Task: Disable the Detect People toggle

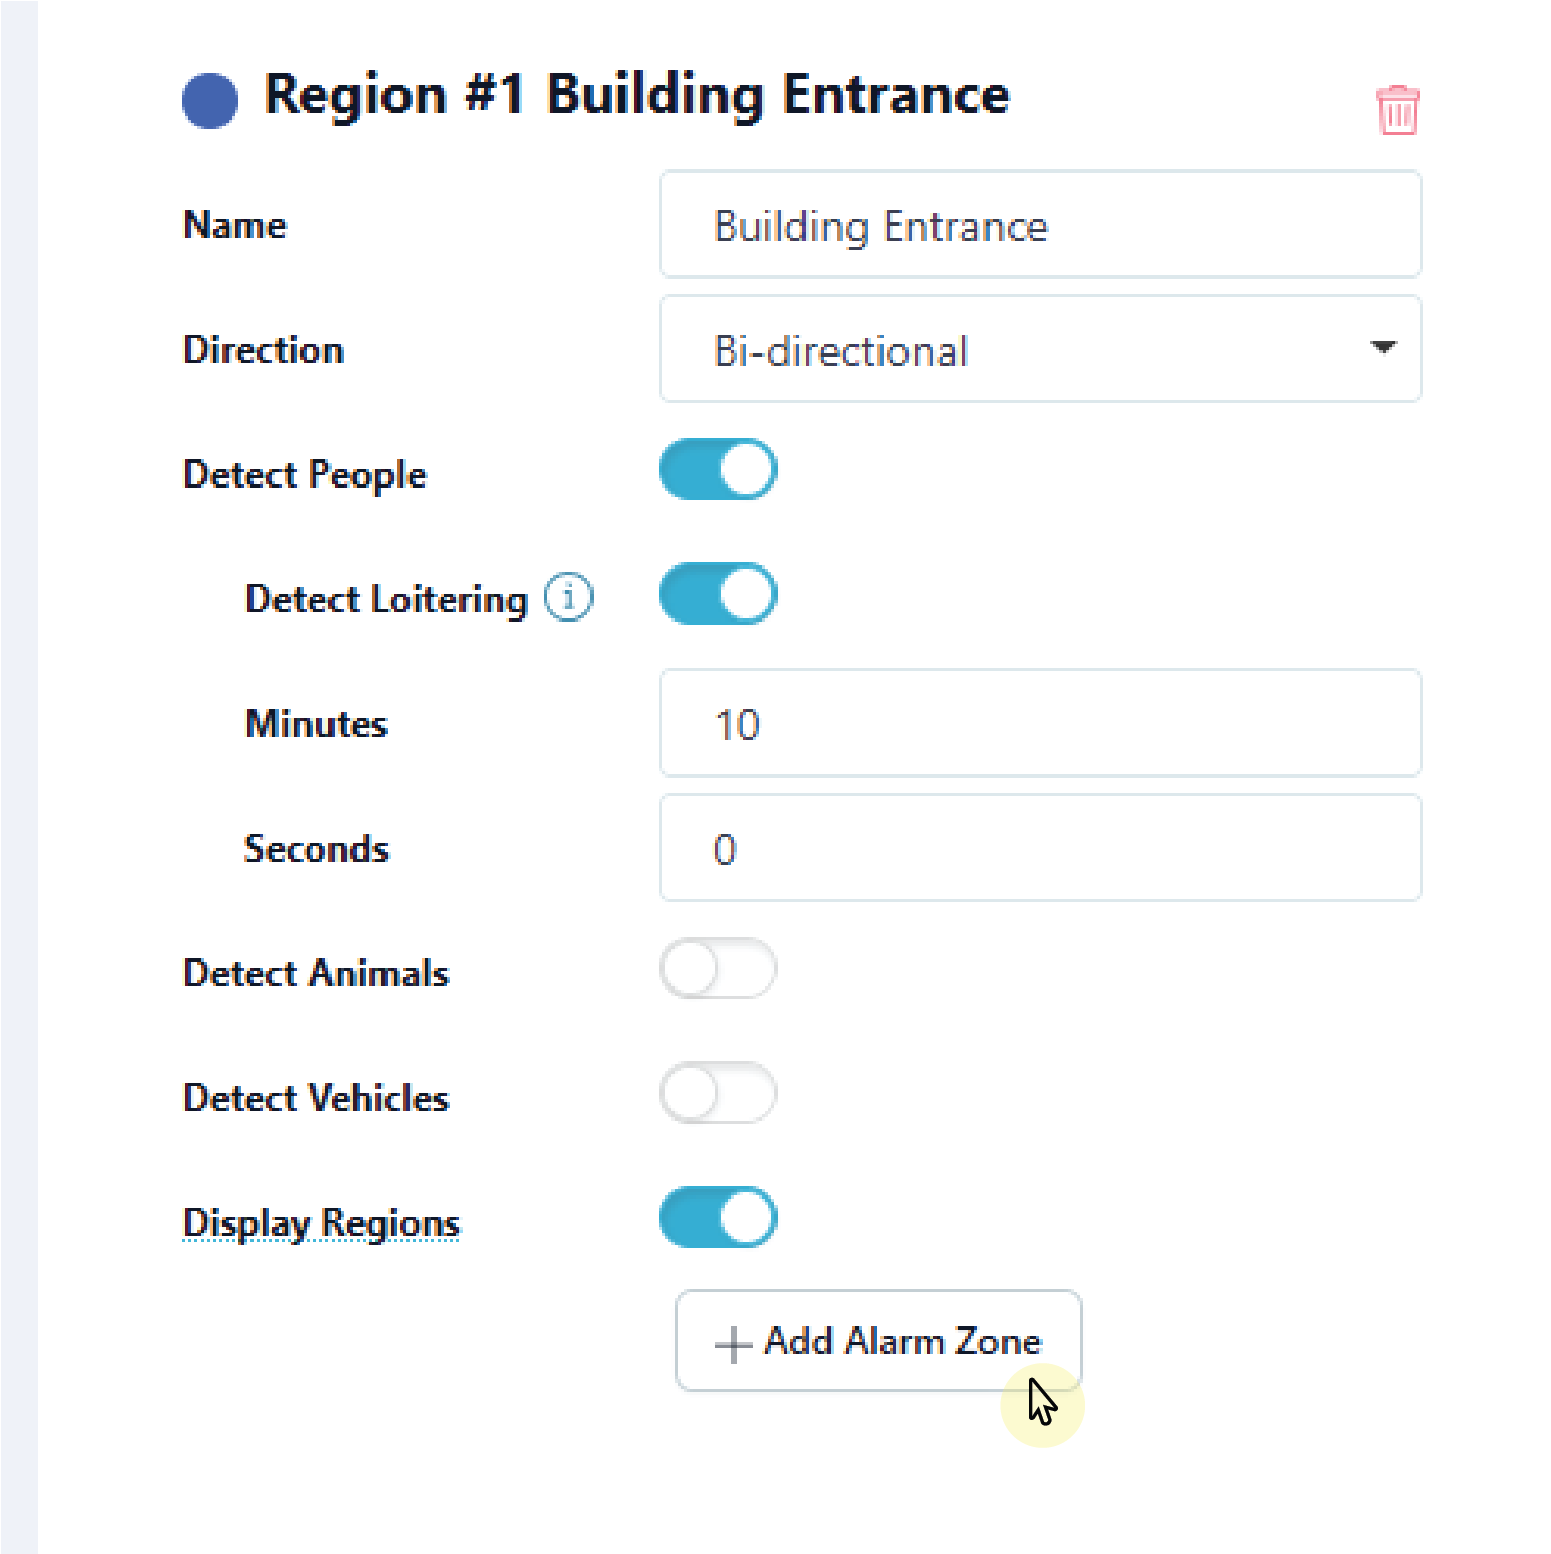Action: (x=718, y=469)
